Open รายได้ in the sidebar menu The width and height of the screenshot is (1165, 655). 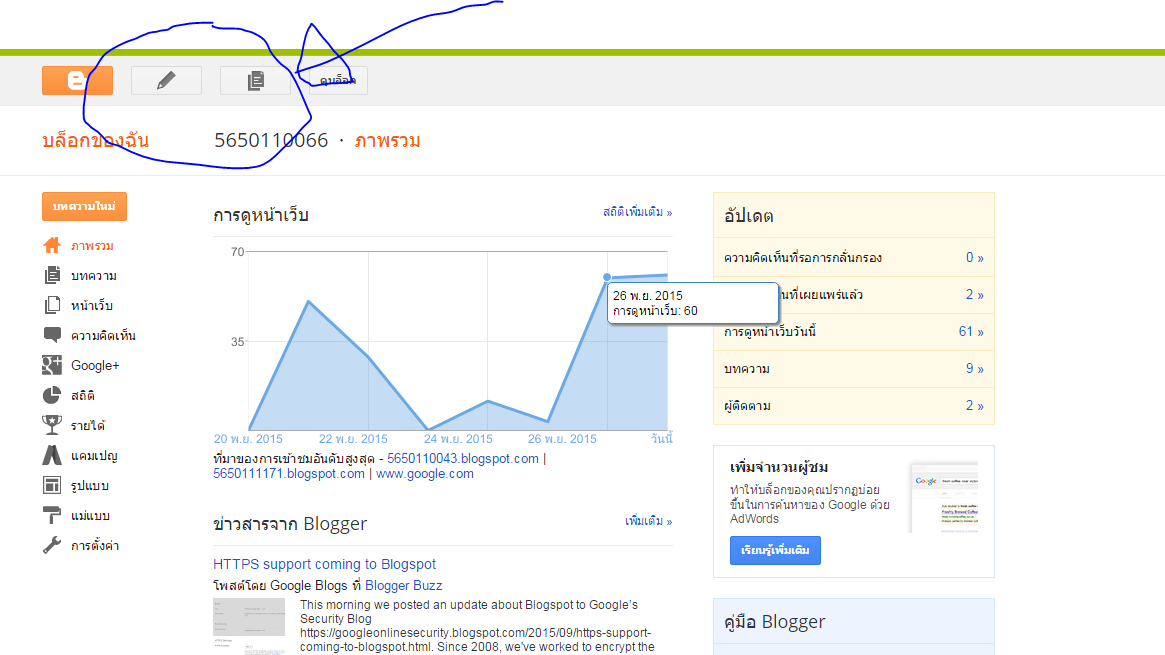[x=88, y=426]
